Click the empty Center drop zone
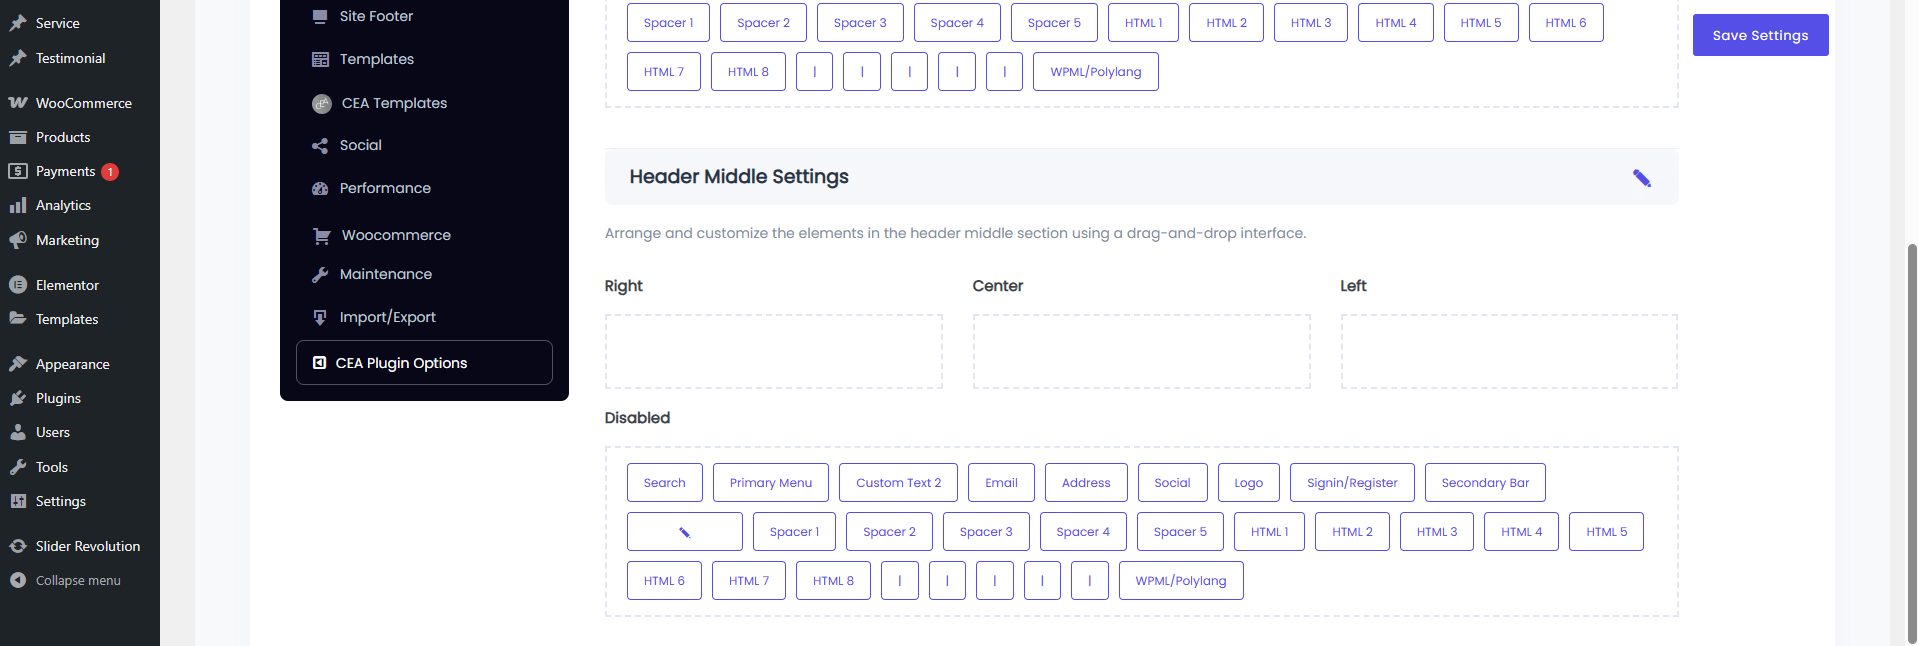The width and height of the screenshot is (1919, 646). click(x=1141, y=352)
